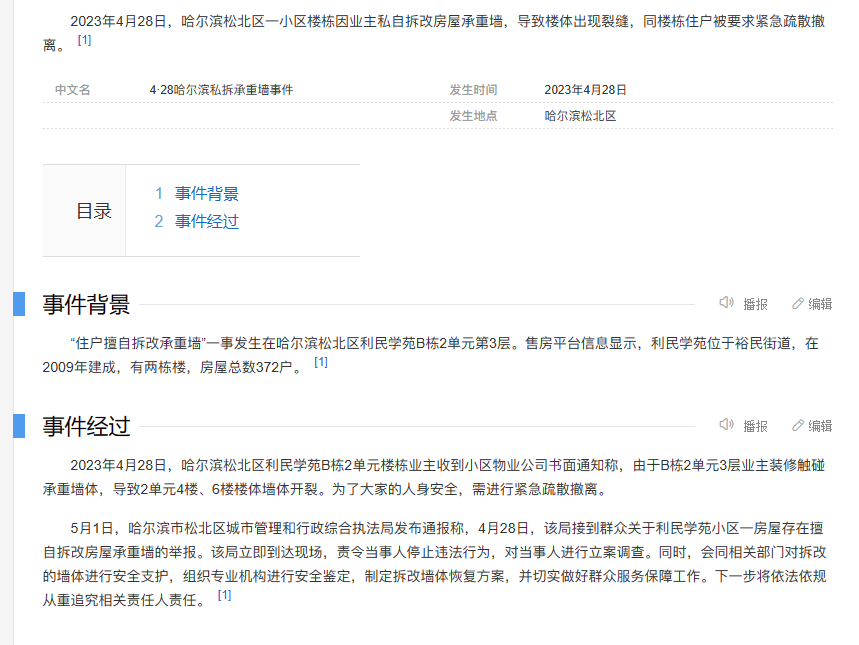Click the 发生时间 value 2023年4月28日
The height and width of the screenshot is (645, 859).
click(585, 90)
